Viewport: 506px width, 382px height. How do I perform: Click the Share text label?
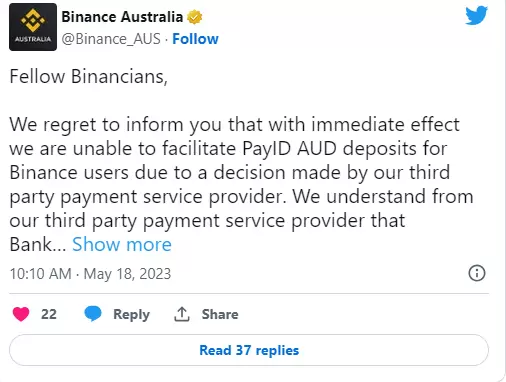(x=220, y=314)
